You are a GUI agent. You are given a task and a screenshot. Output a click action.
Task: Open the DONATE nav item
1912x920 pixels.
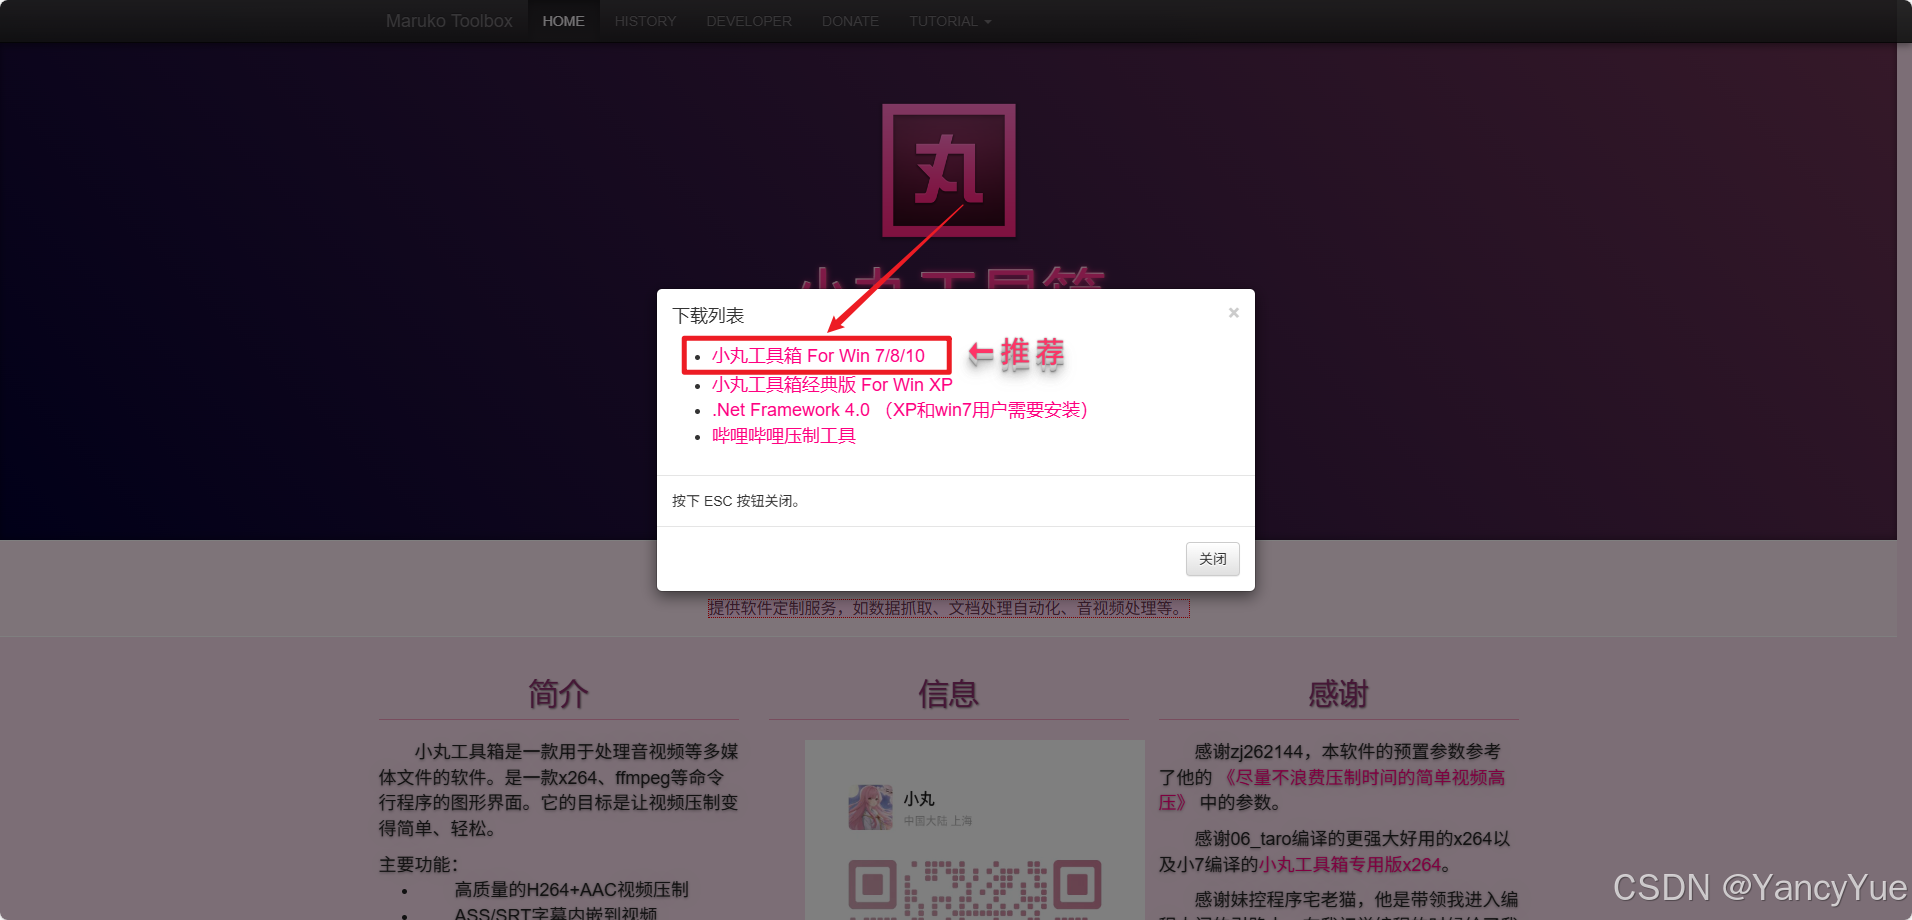pyautogui.click(x=850, y=21)
